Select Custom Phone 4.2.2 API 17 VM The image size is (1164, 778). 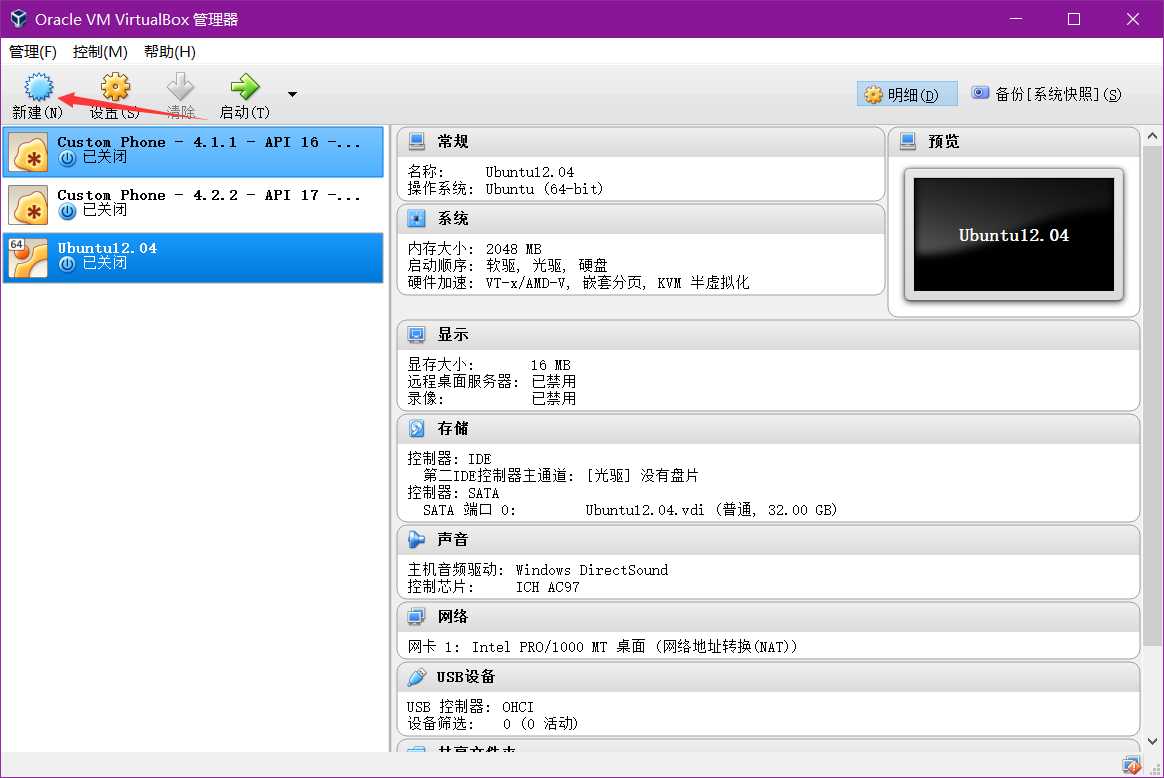tap(193, 205)
